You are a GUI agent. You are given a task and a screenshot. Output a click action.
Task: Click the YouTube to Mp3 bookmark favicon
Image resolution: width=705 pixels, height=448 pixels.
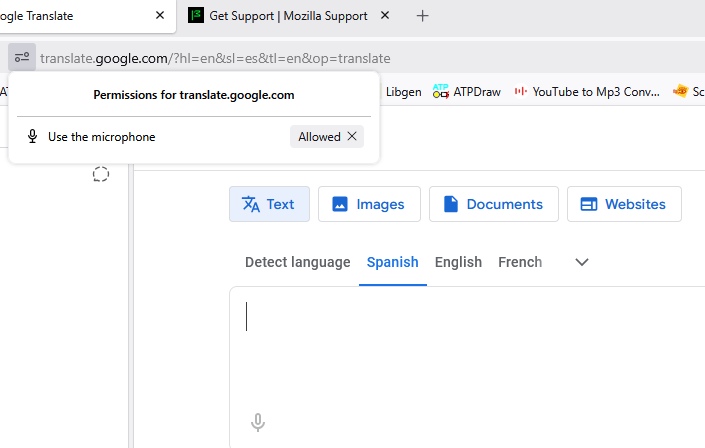[x=521, y=92]
